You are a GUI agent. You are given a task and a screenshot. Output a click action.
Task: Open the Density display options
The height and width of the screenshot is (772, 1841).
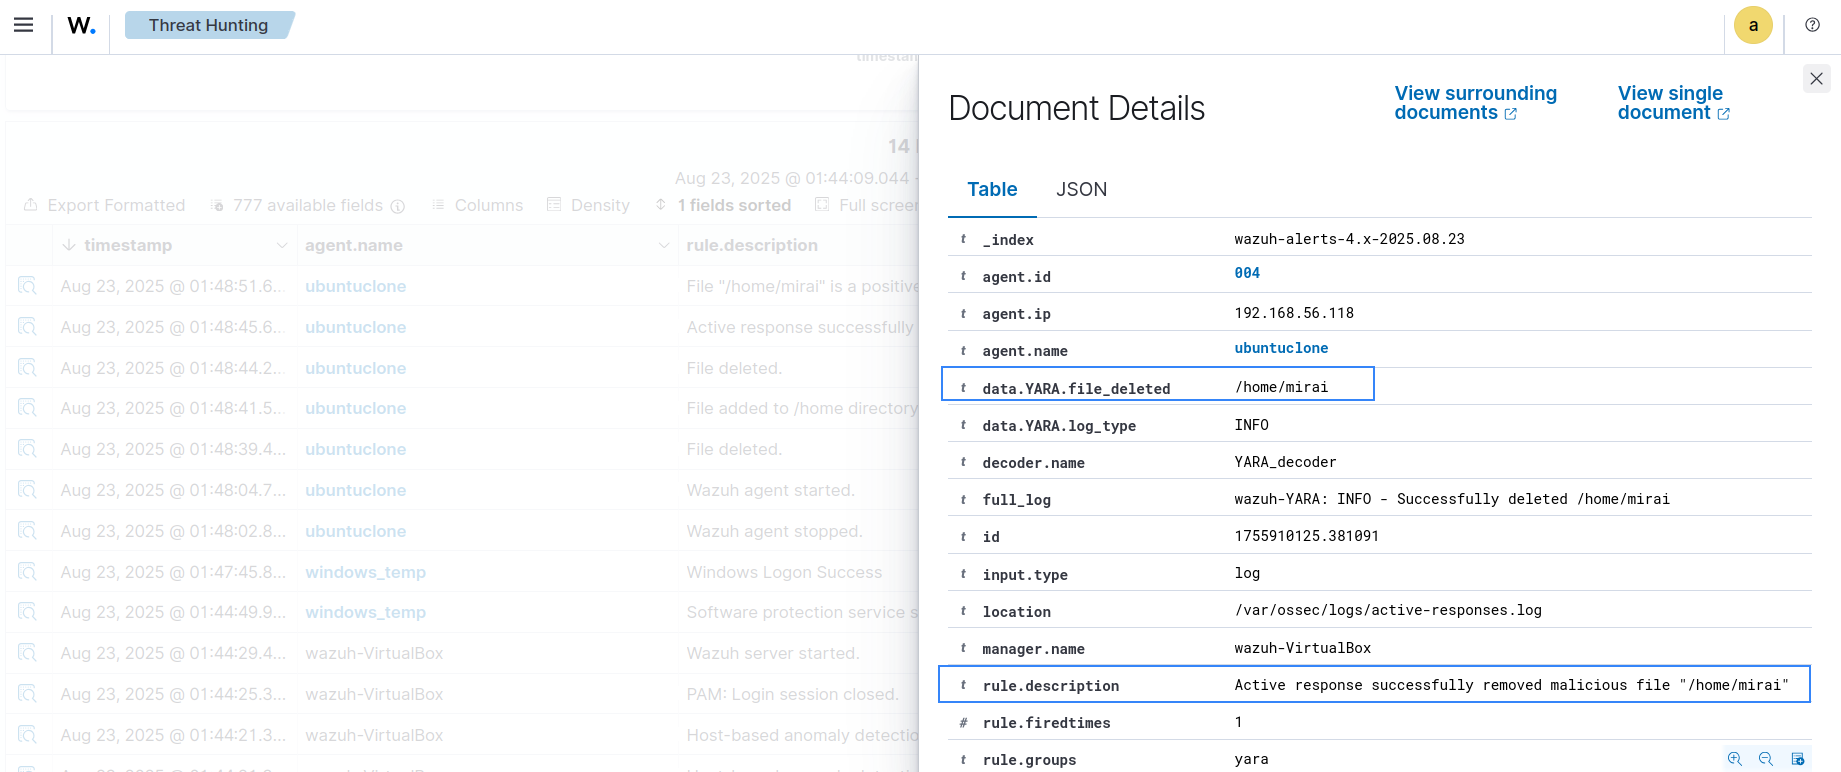588,205
